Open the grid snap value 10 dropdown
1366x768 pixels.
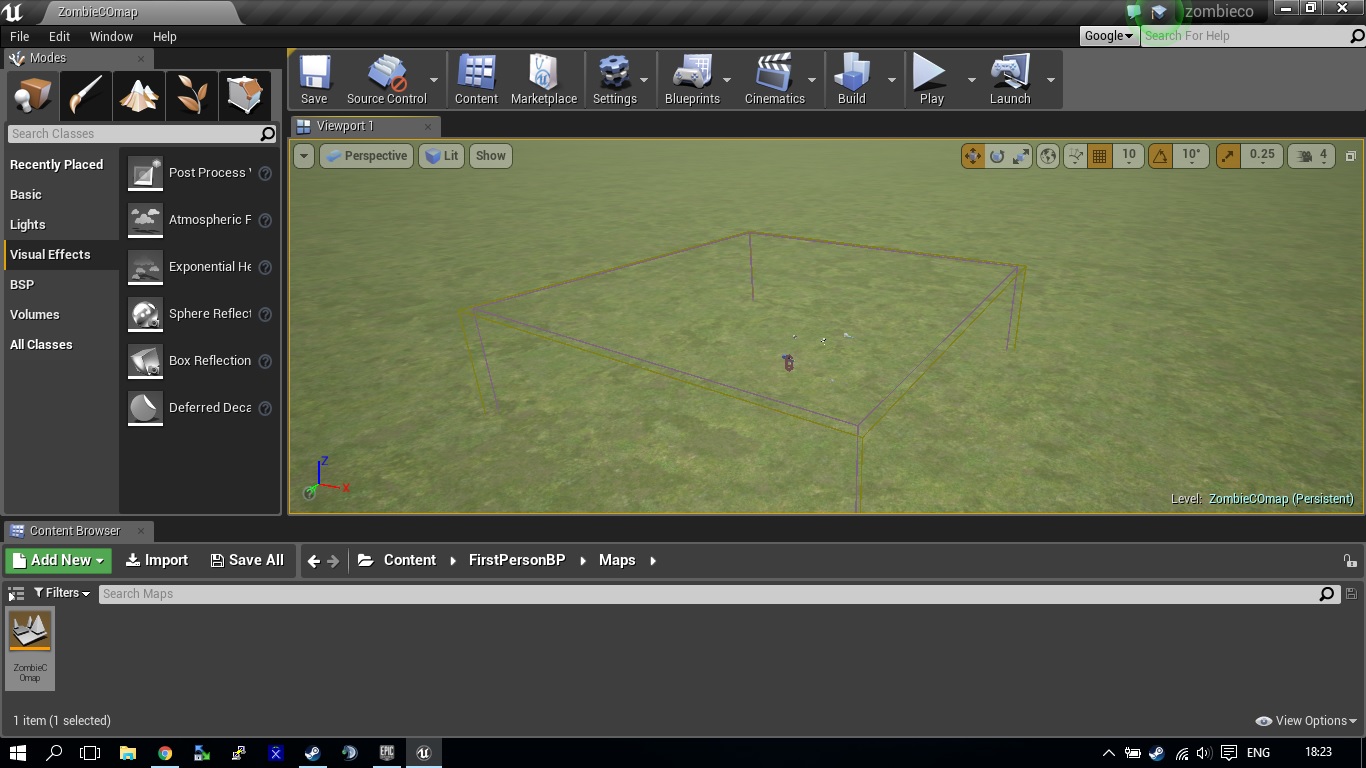pyautogui.click(x=1128, y=156)
